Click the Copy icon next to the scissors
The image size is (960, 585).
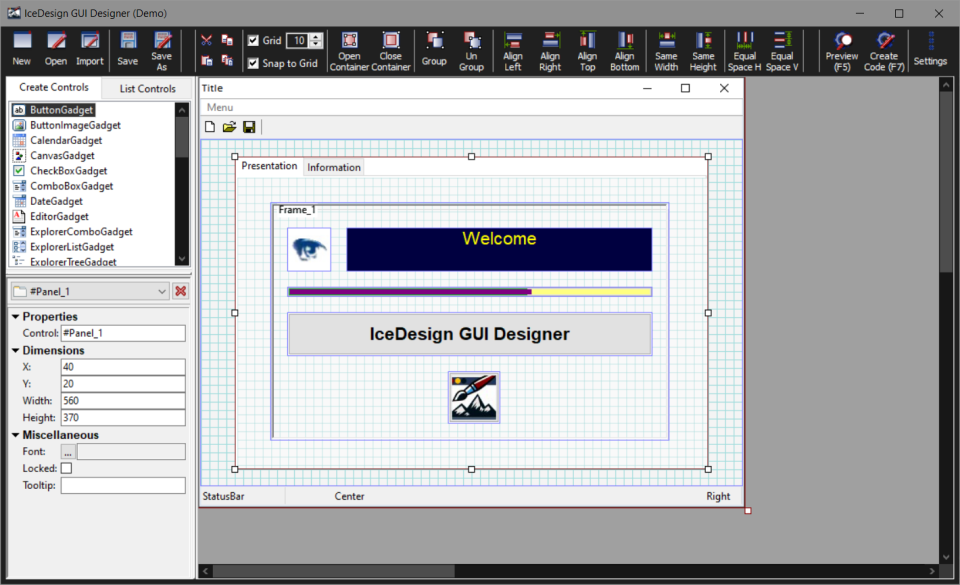coord(227,40)
